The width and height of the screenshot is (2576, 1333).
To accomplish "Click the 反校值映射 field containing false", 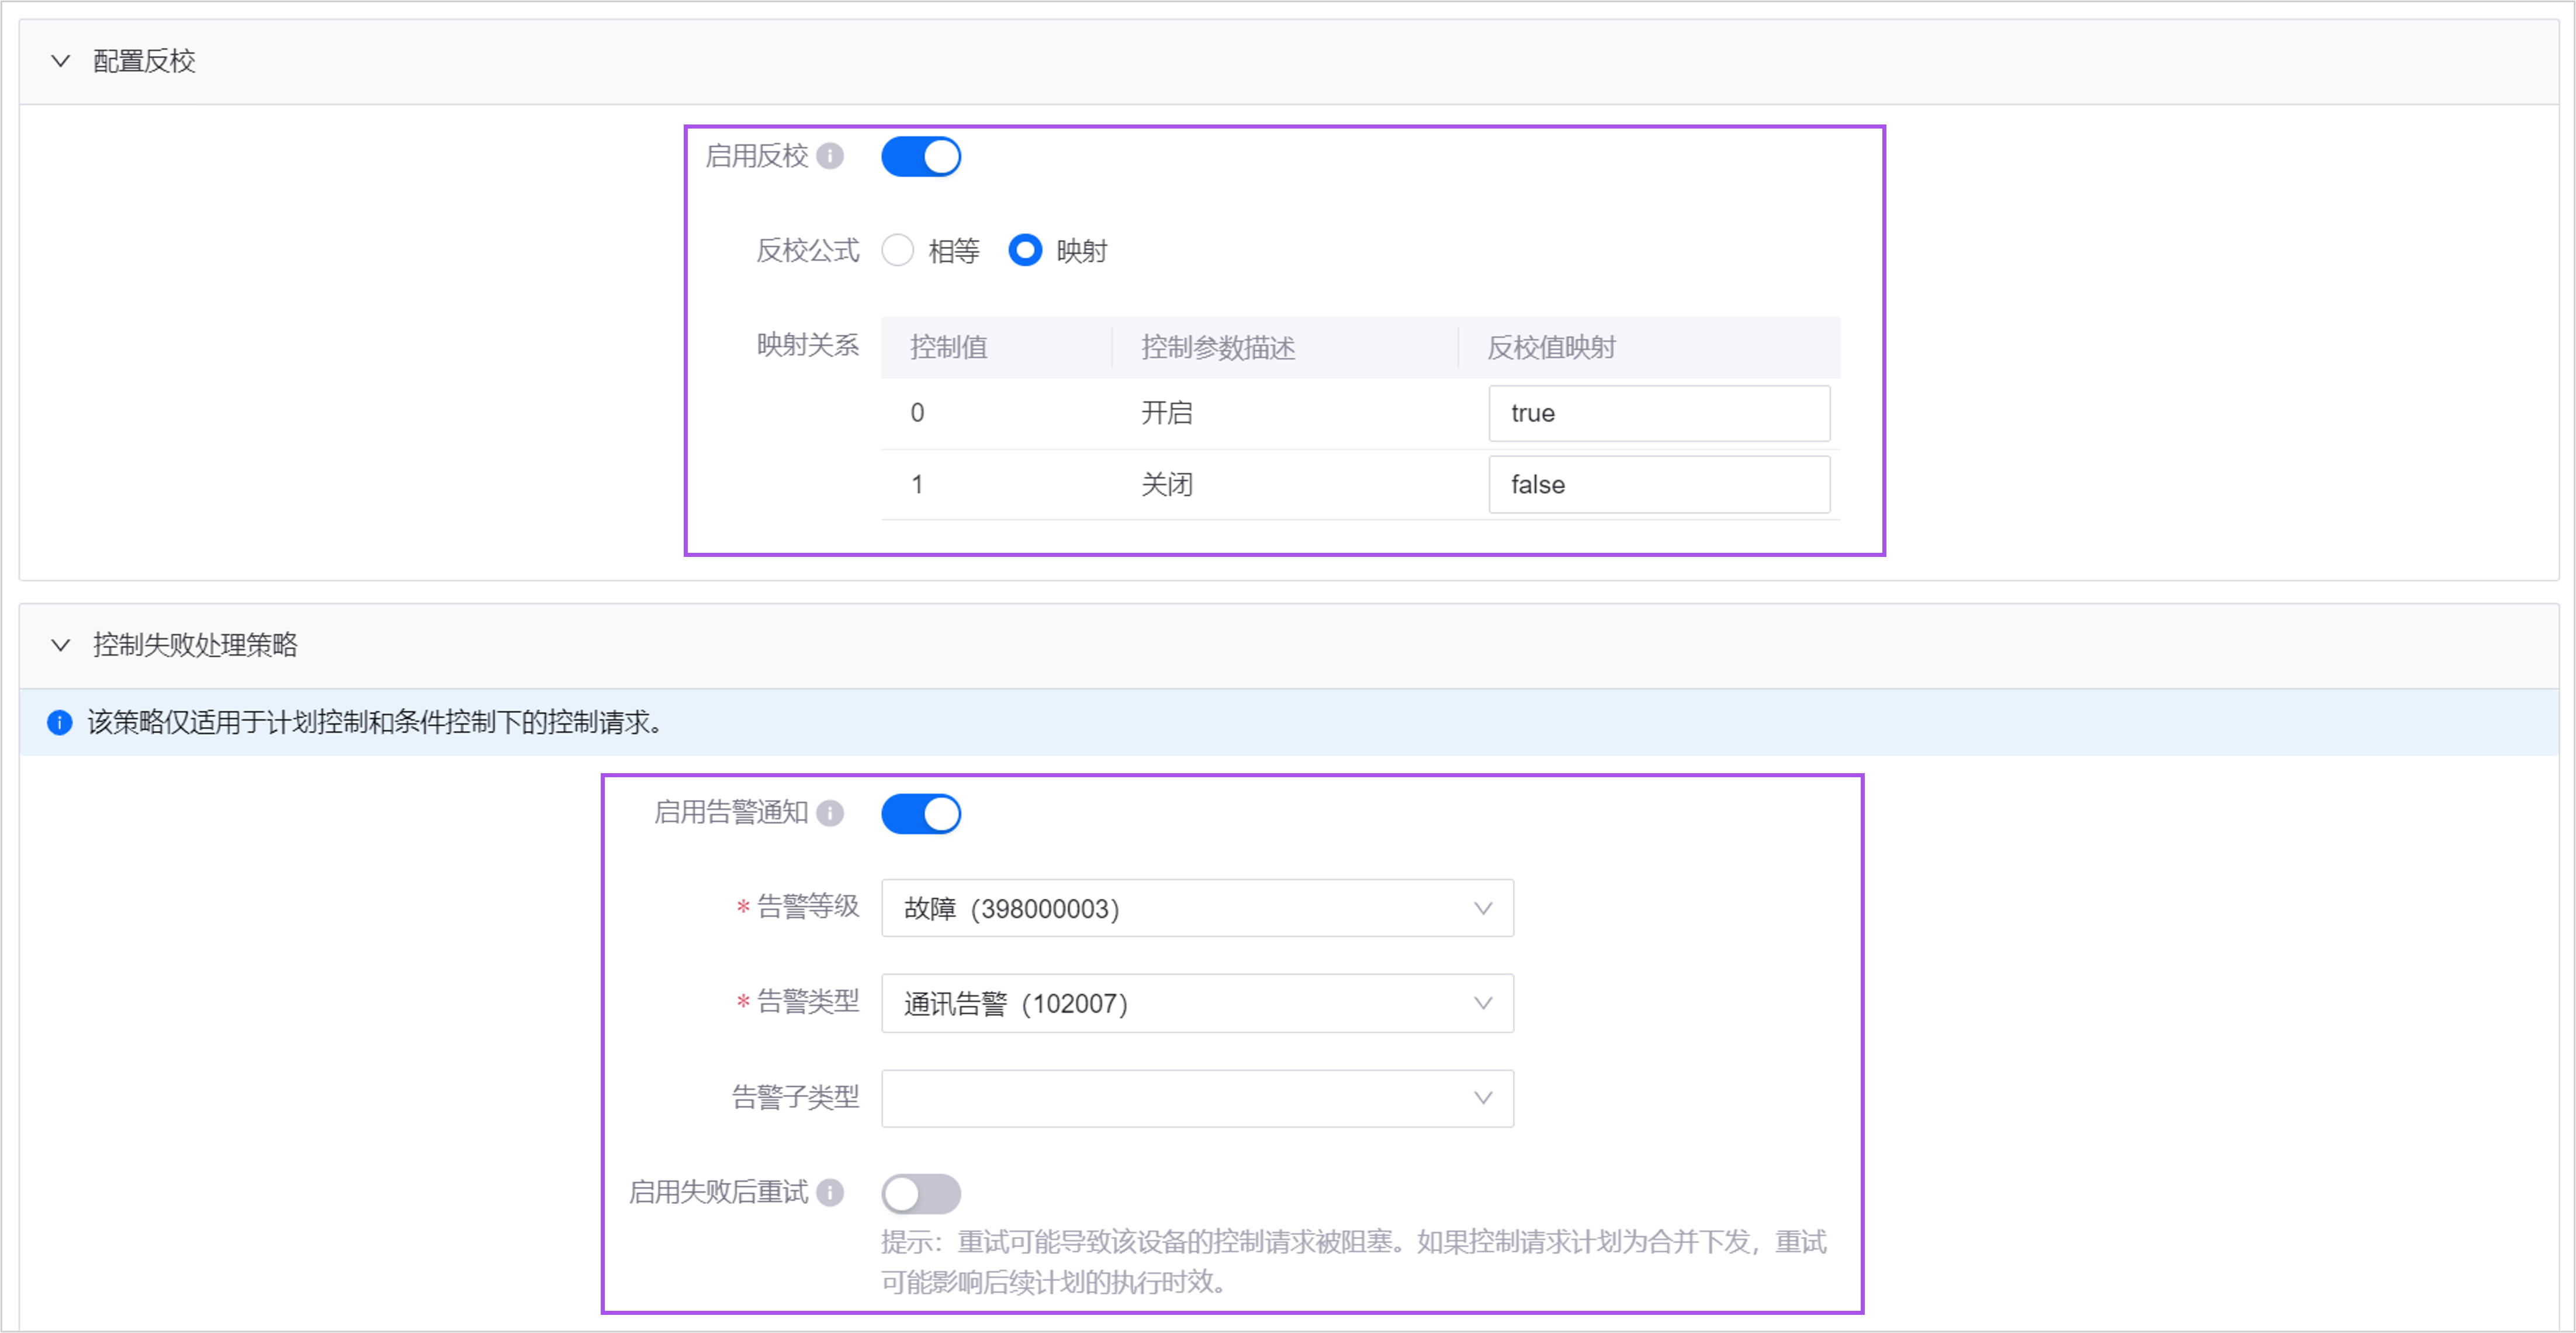I will (x=1659, y=485).
